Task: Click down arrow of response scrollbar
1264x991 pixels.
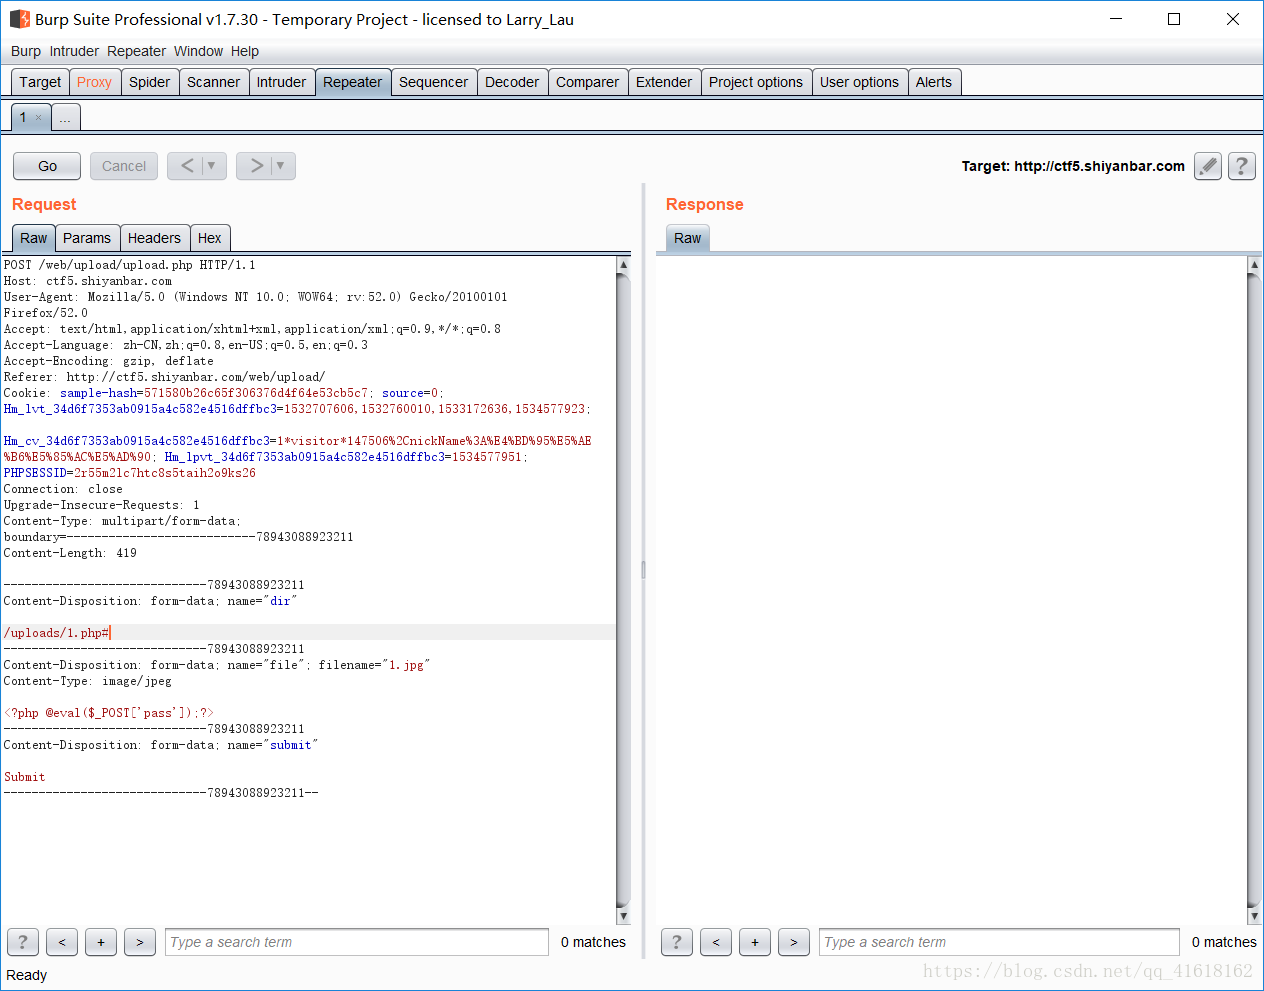Action: pos(1255,916)
